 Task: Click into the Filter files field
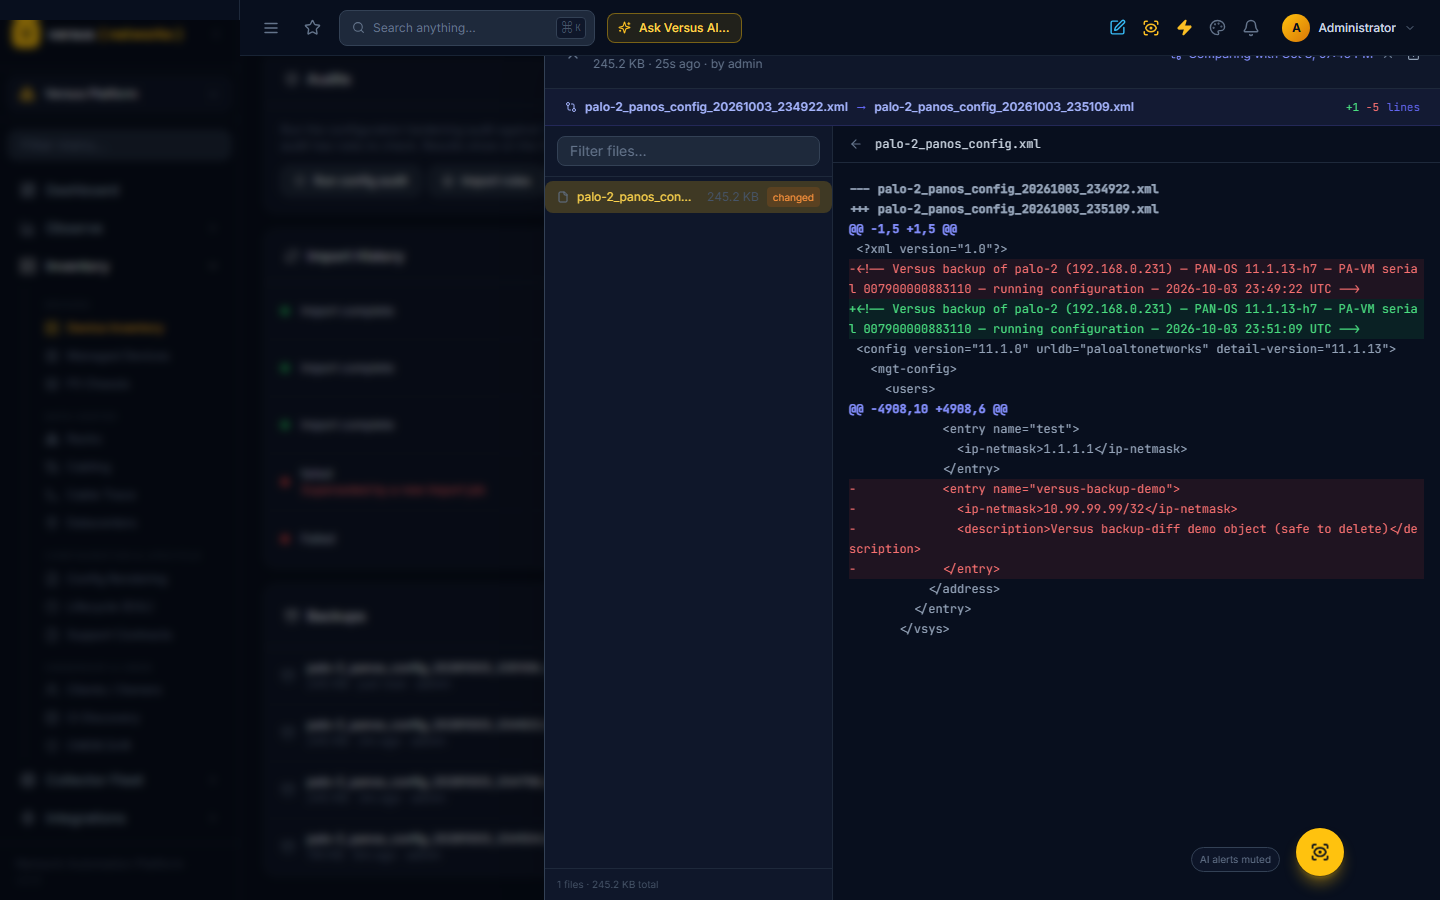688,151
